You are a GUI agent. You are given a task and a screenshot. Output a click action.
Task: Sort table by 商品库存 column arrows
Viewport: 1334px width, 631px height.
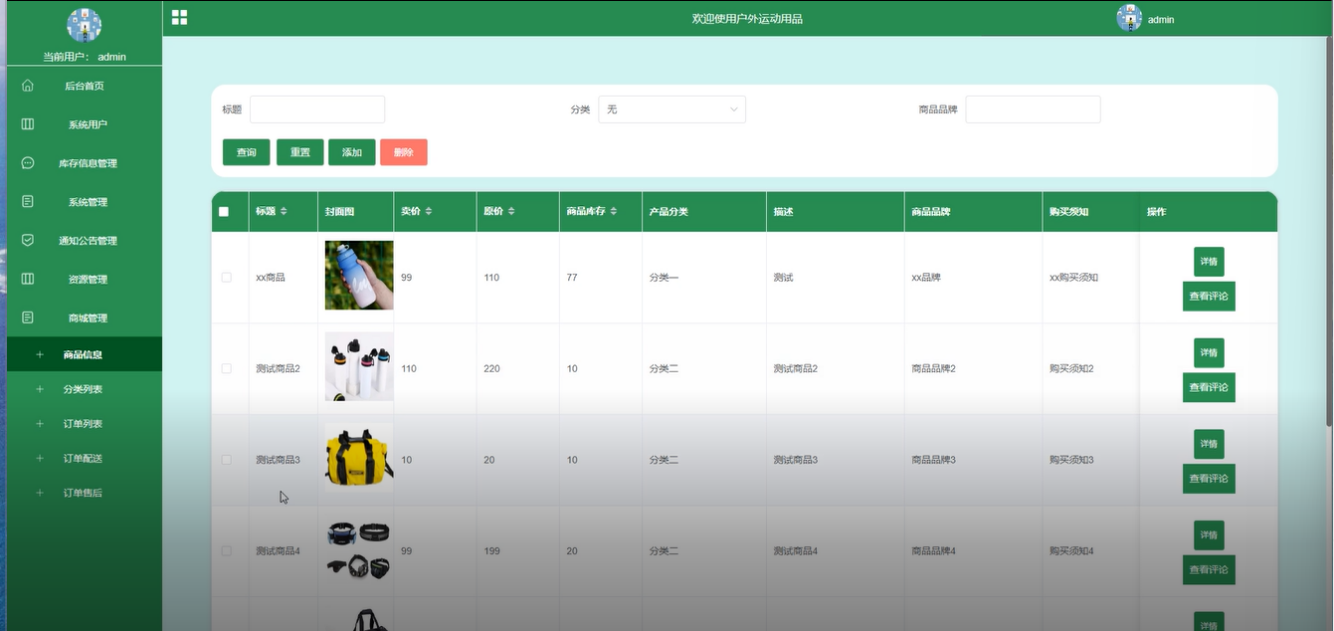[613, 211]
